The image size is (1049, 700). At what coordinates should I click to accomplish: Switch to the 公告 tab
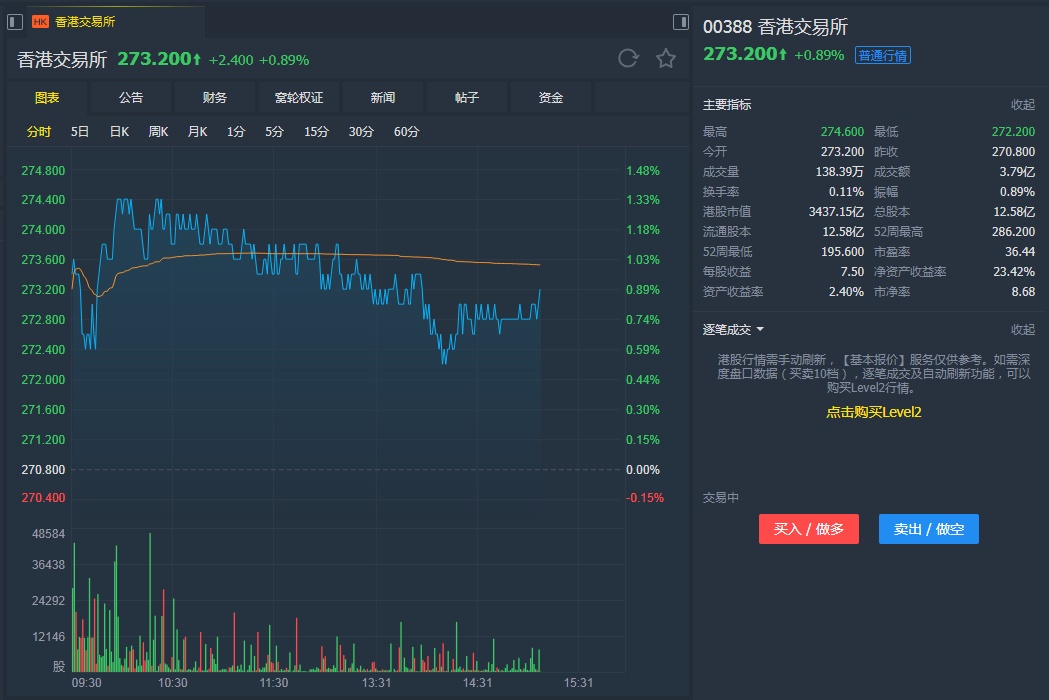pyautogui.click(x=131, y=97)
